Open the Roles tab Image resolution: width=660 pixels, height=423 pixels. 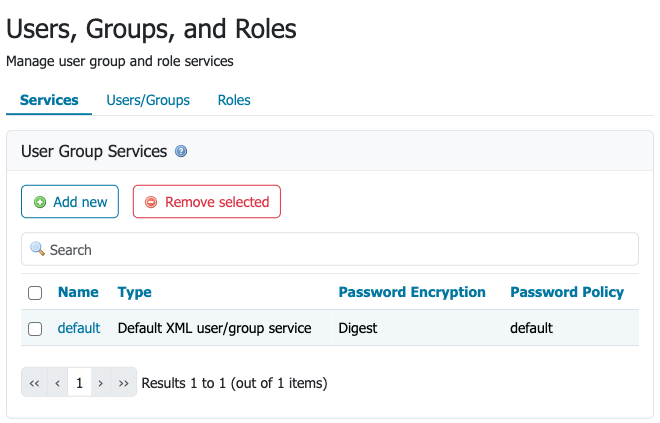[234, 100]
